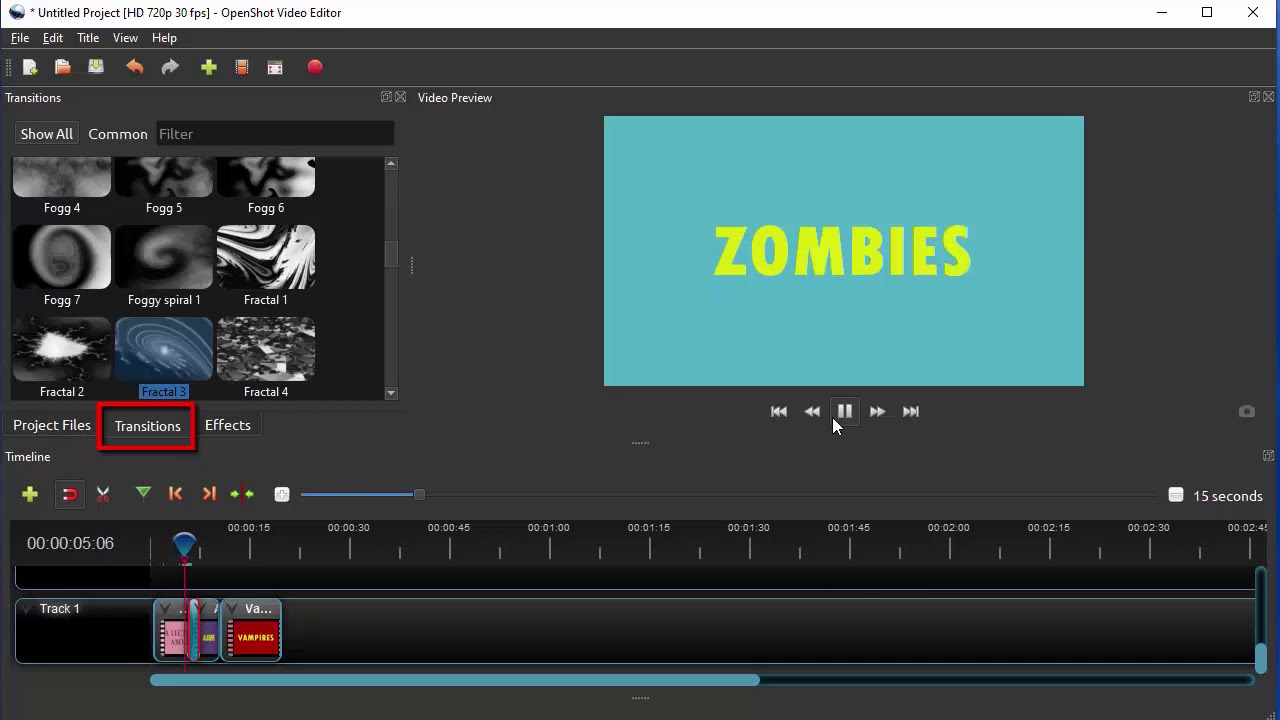The height and width of the screenshot is (720, 1280).
Task: Rewind the video preview
Action: (812, 411)
